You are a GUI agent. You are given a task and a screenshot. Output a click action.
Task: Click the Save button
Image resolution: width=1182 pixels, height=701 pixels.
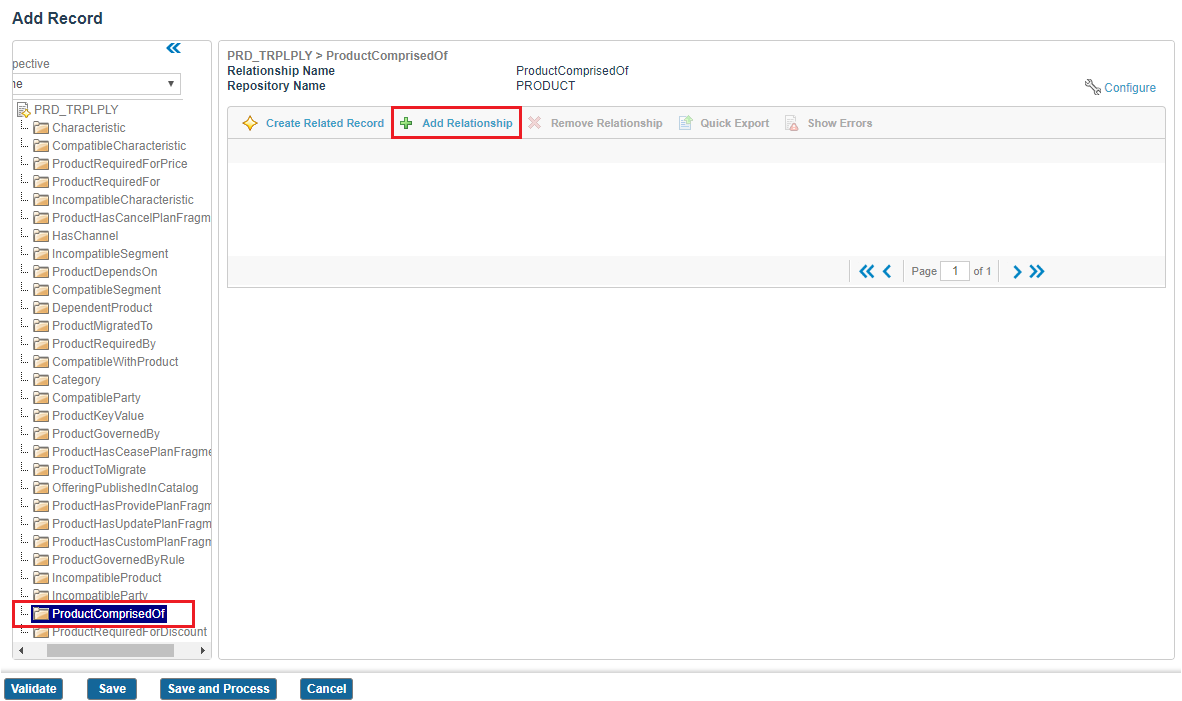coord(112,689)
